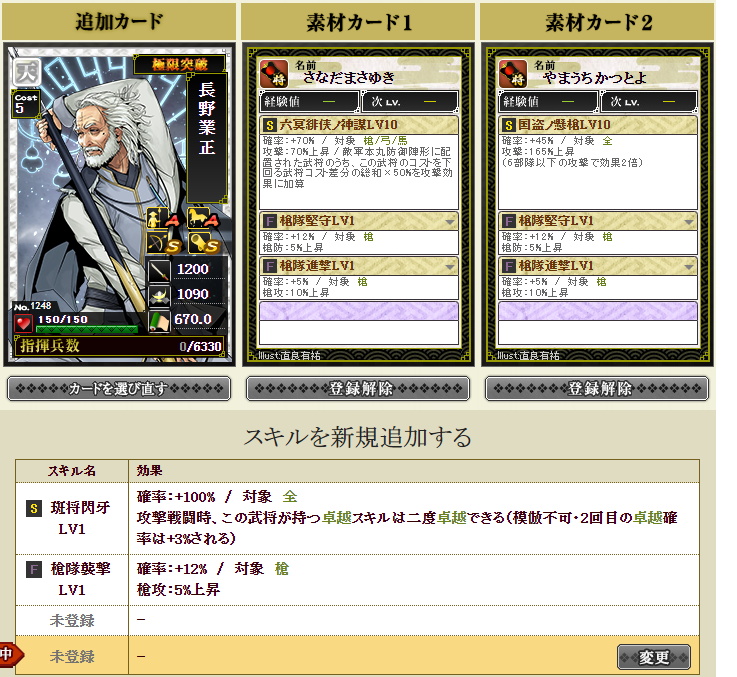This screenshot has height=677, width=737.
Task: Click 登録解除 under 素材カード1
Action: (x=358, y=389)
